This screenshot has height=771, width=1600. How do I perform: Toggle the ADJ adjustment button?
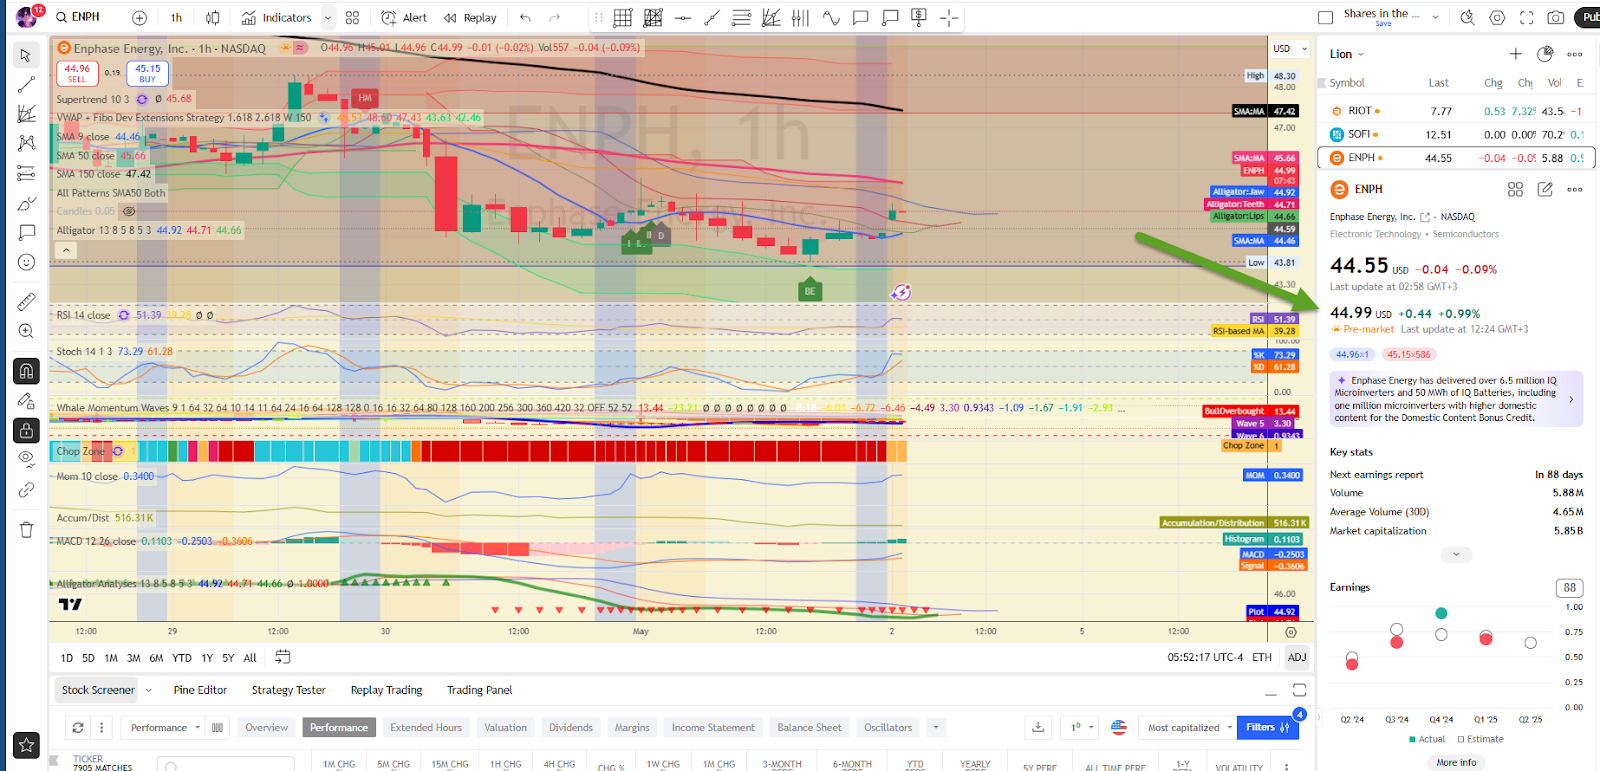[1297, 657]
